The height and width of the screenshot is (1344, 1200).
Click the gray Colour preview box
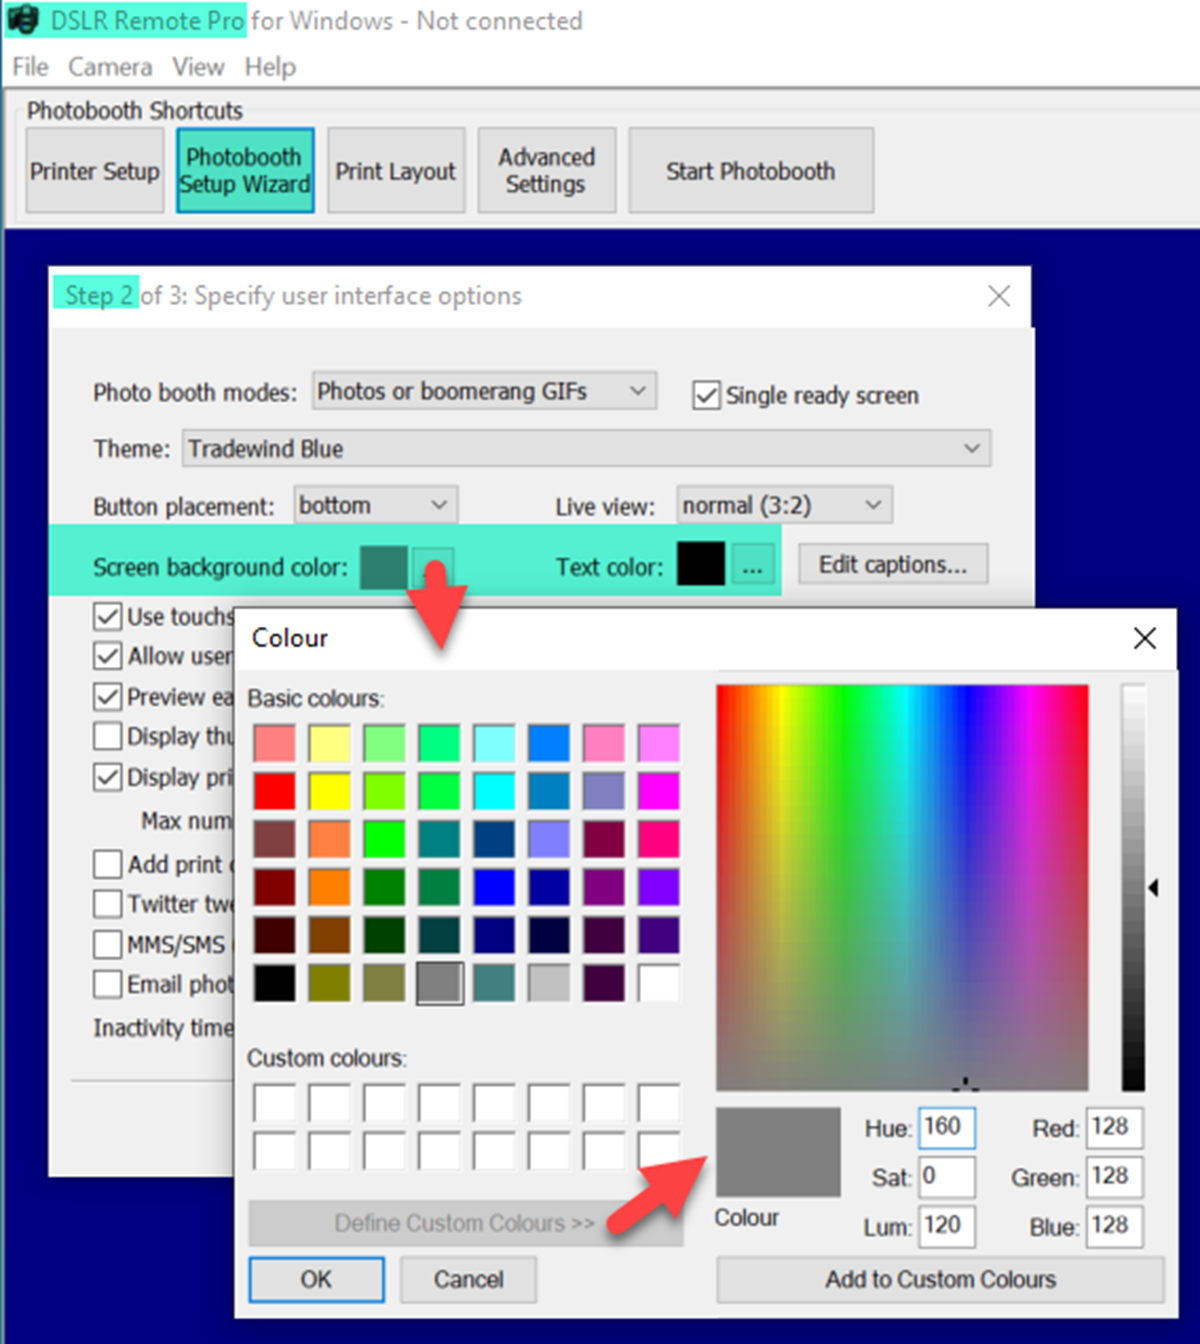778,1152
